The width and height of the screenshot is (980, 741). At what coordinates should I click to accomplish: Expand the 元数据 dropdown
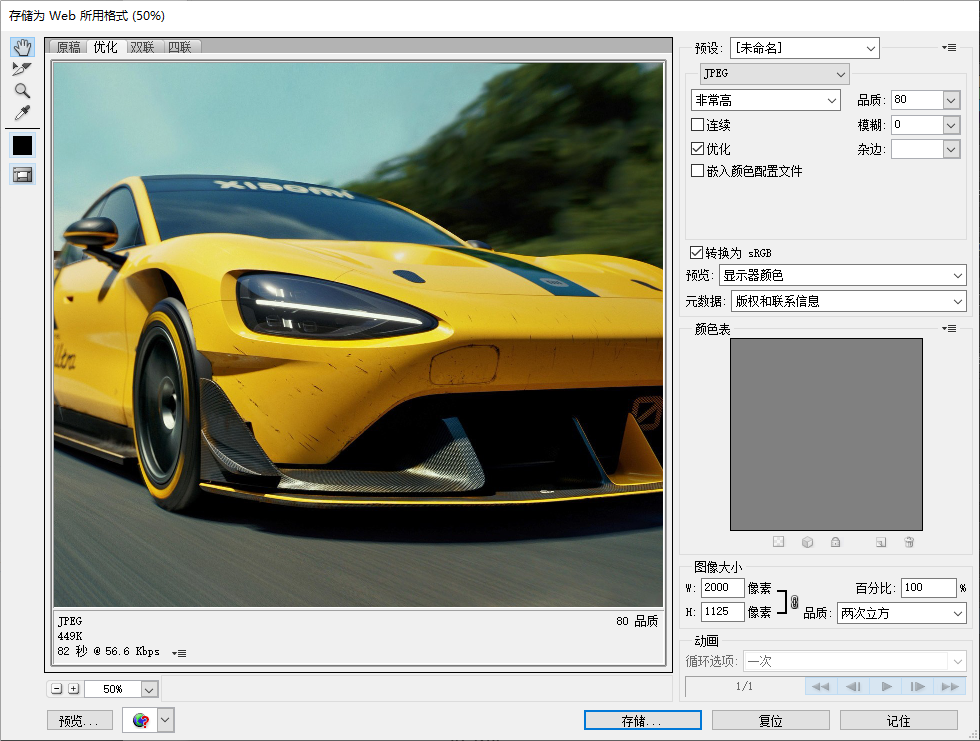point(847,301)
